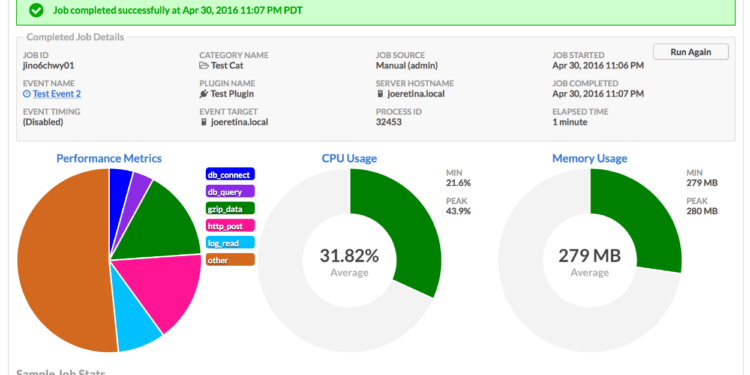Click Job Started time Apr 30, 2016 11:06 PM
This screenshot has width=750, height=375.
pos(598,66)
